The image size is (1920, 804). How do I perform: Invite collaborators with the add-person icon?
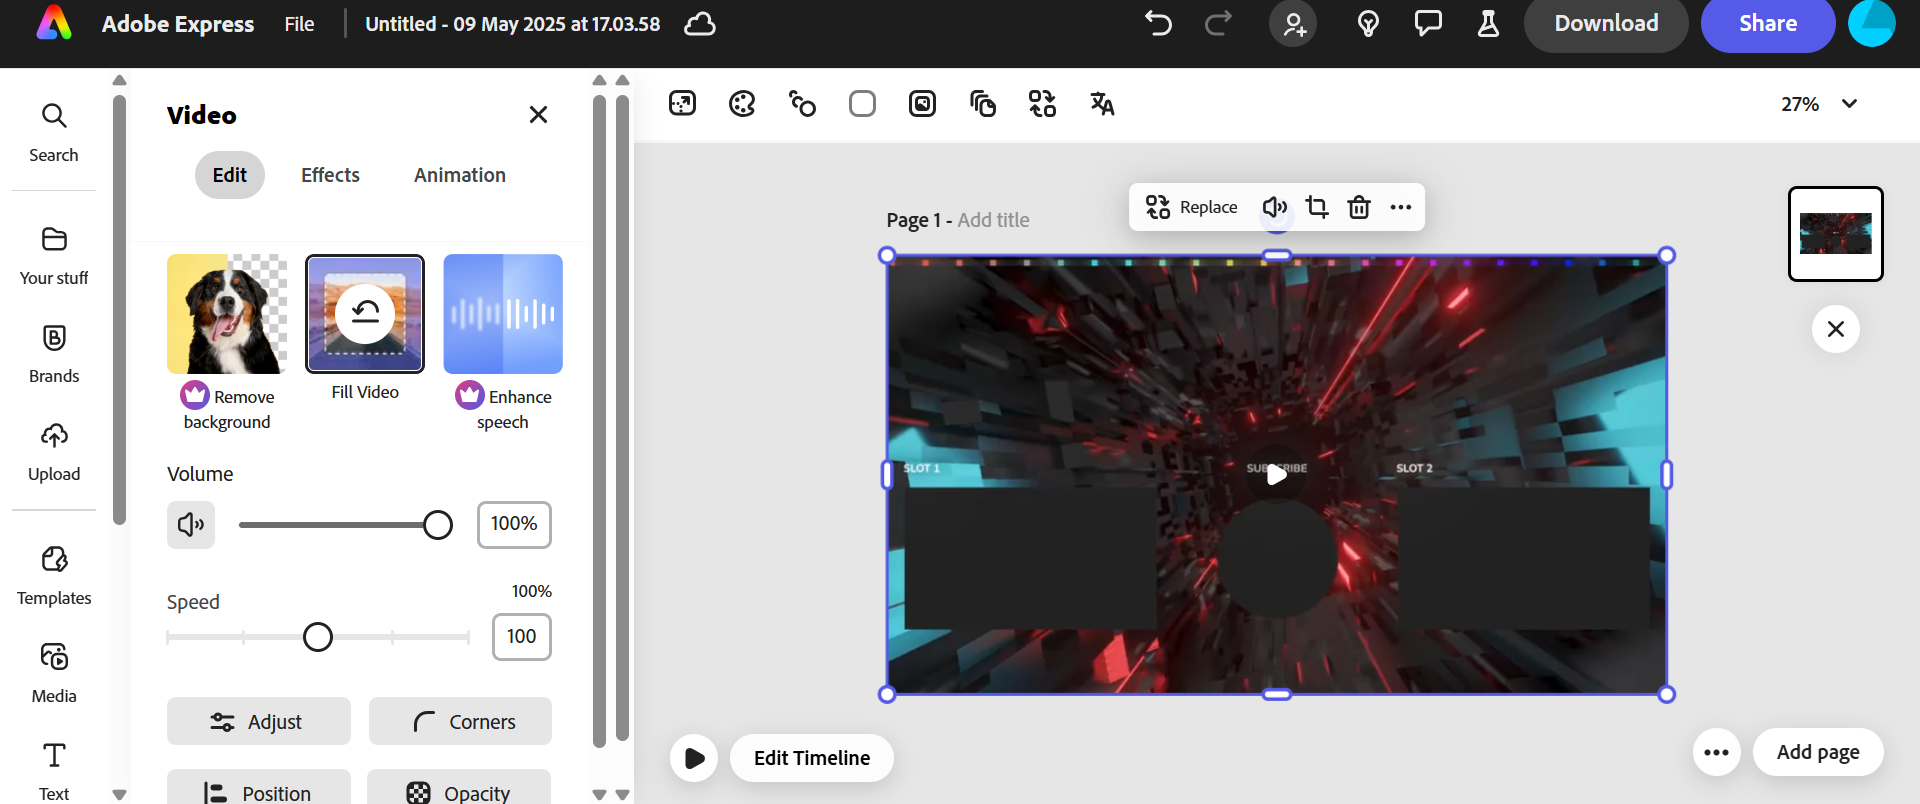[1293, 24]
